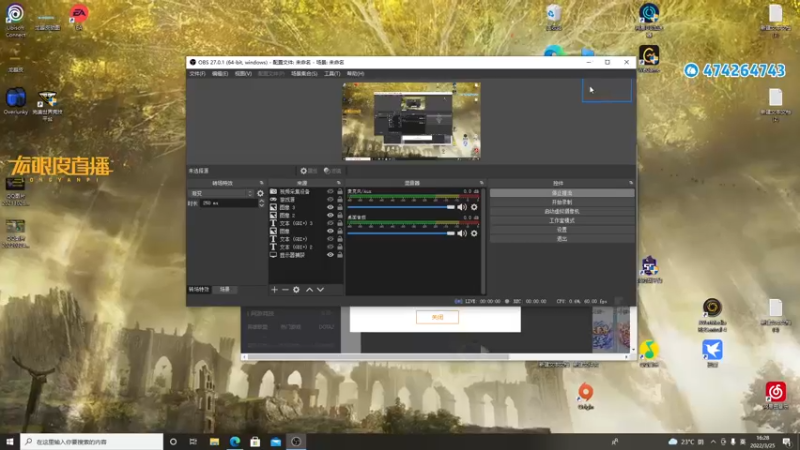Click the 滤镜 button in source toolbar
The image size is (800, 450).
click(x=333, y=171)
